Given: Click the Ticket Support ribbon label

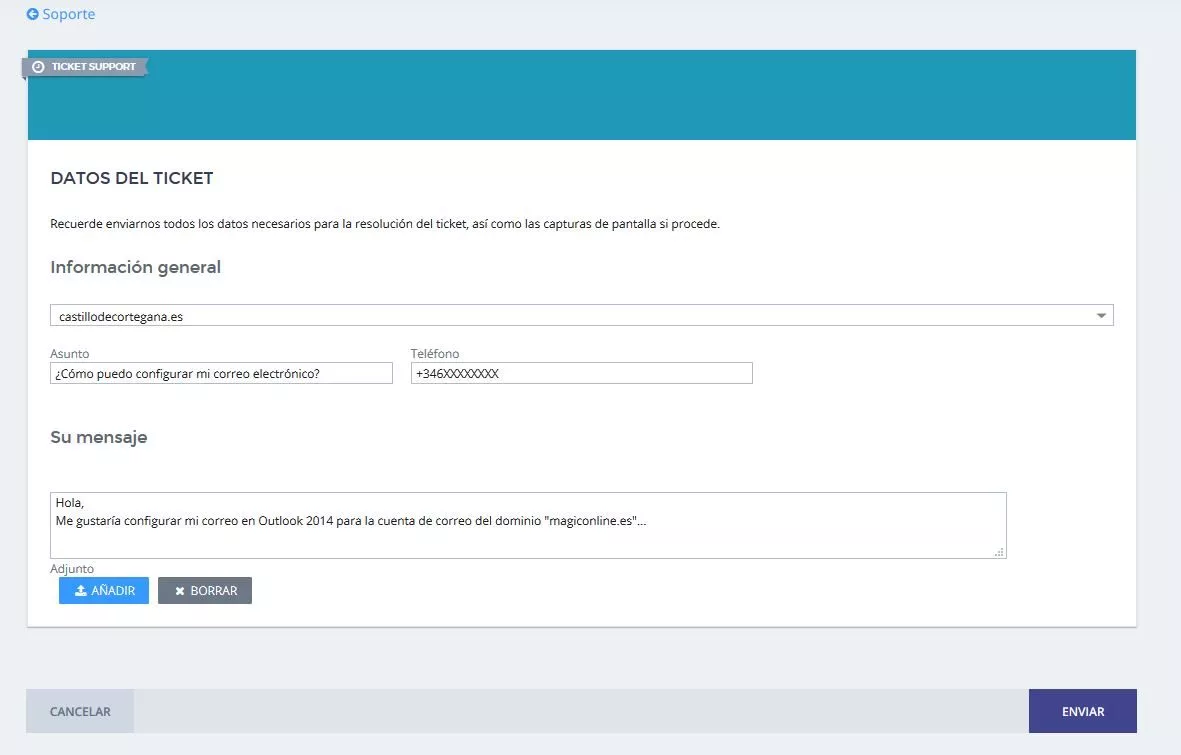Looking at the screenshot, I should pos(93,67).
